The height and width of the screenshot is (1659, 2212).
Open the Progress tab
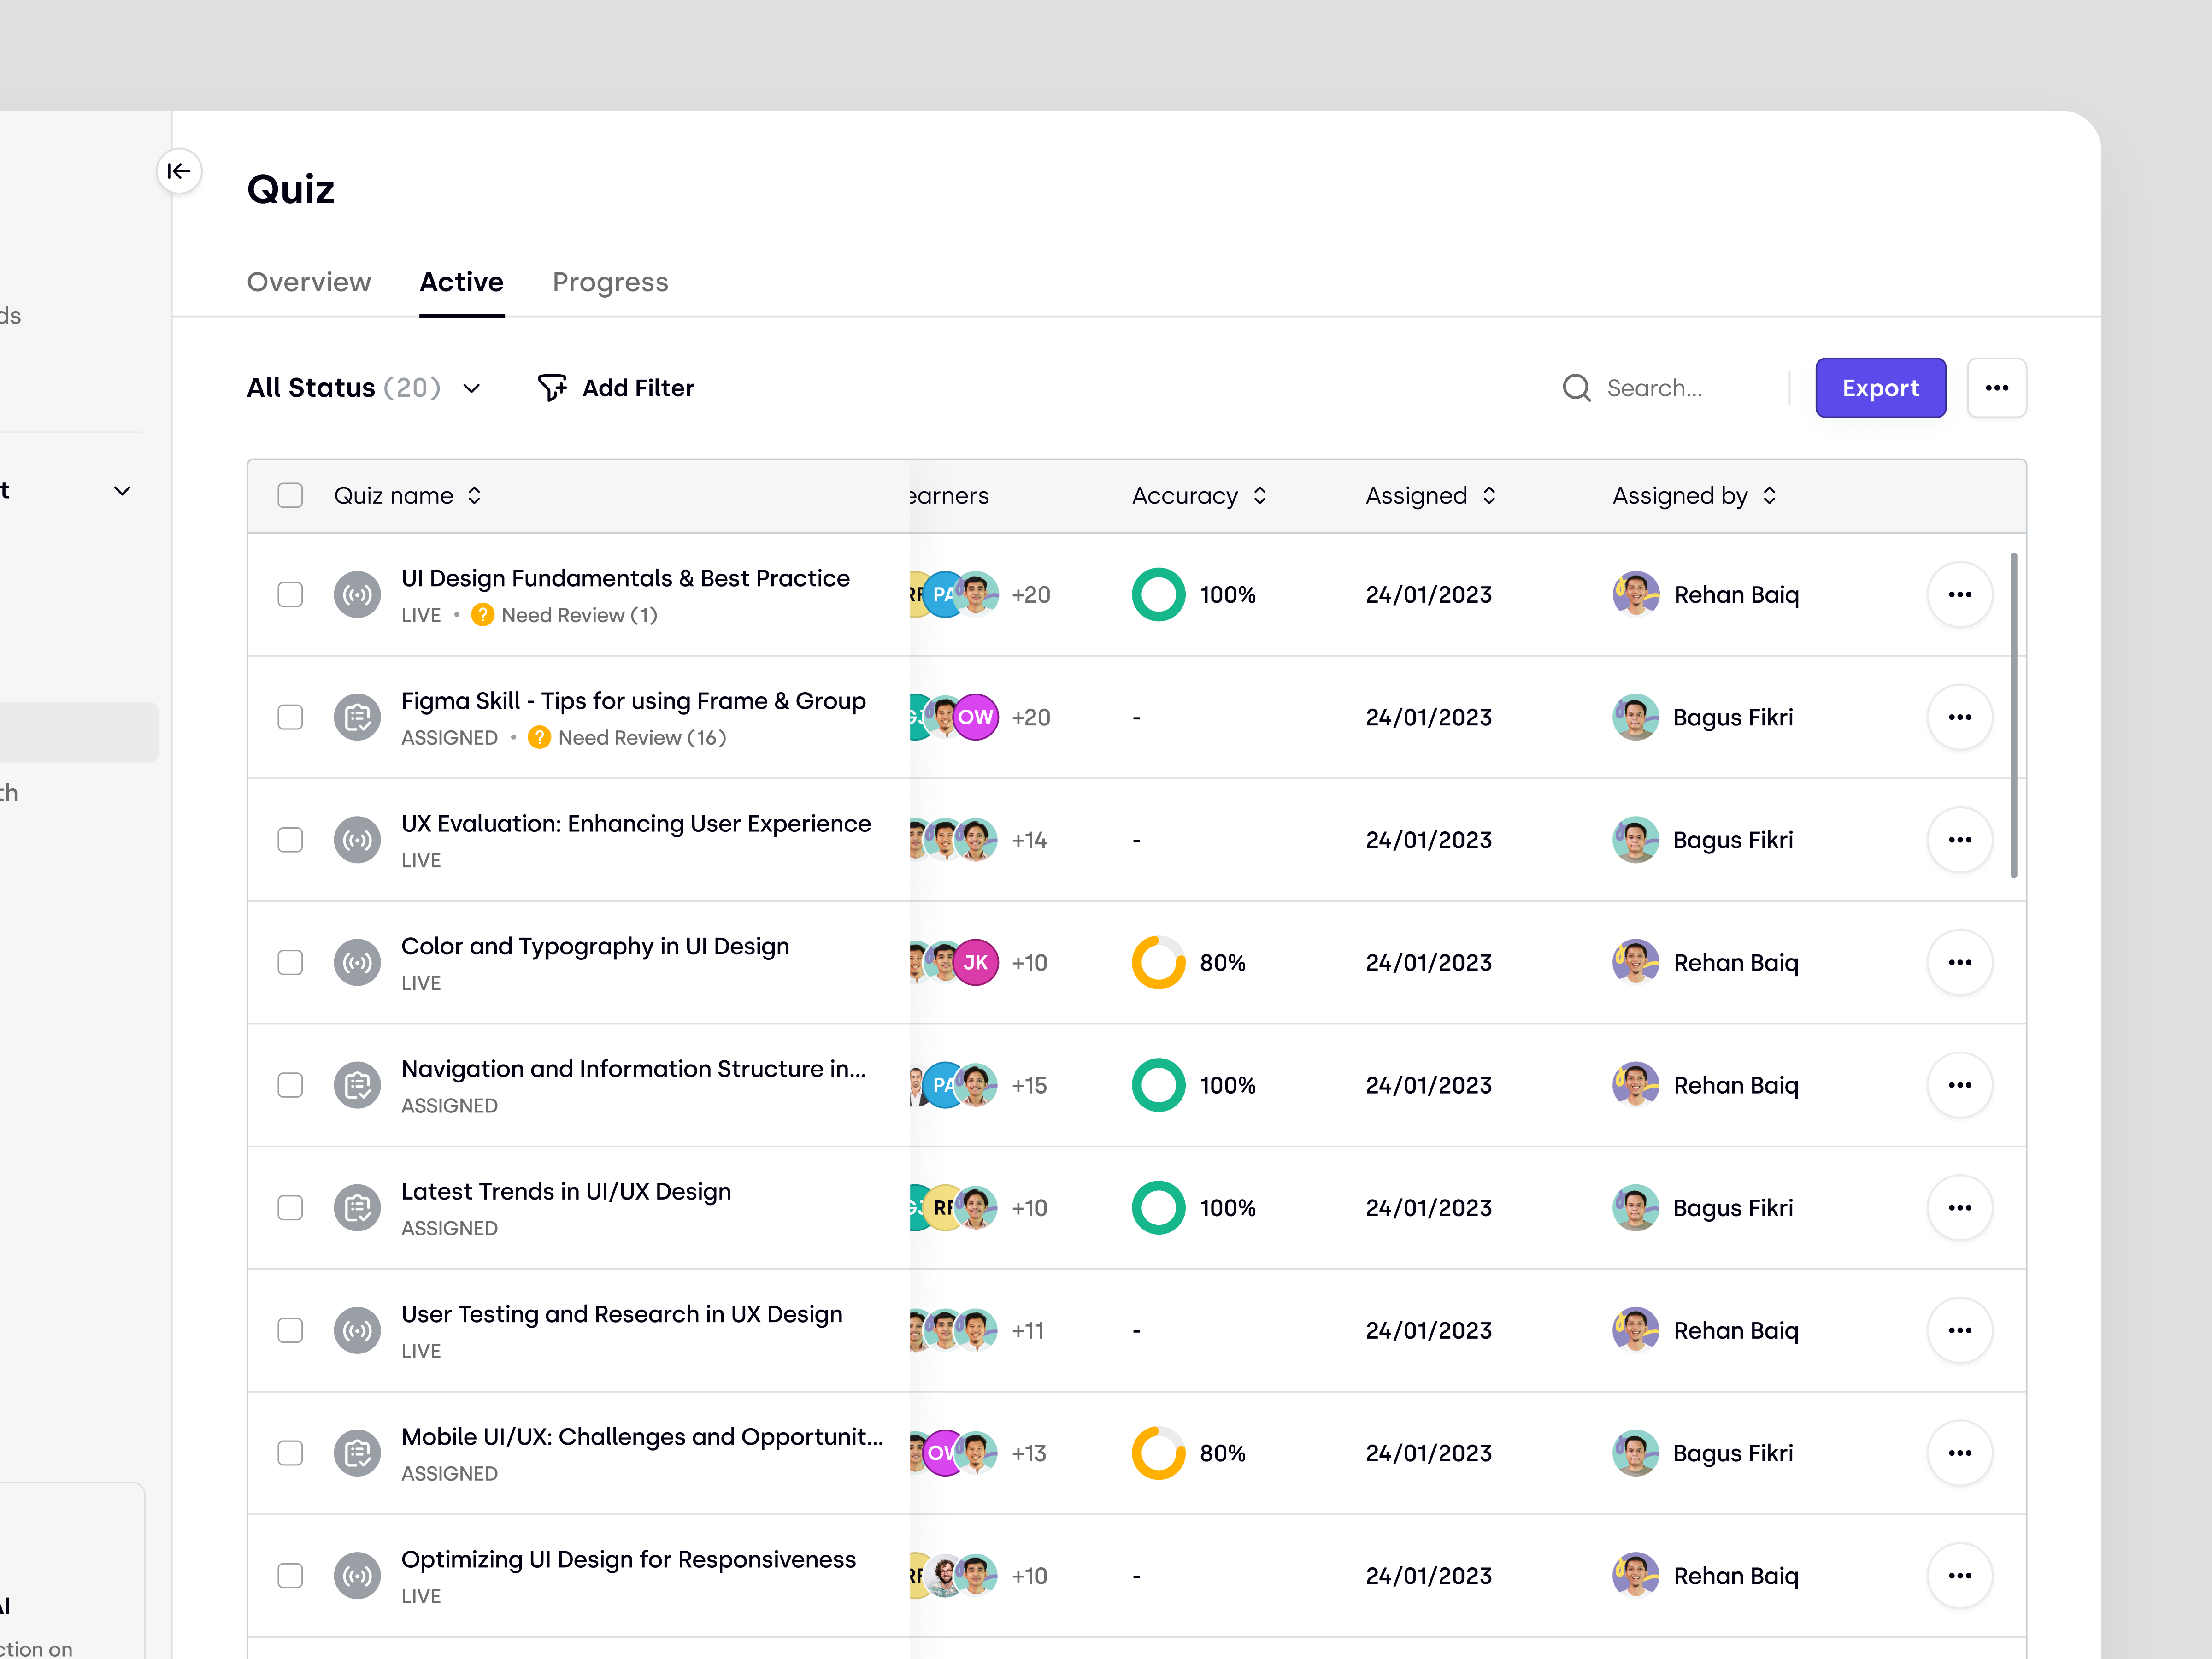tap(611, 282)
